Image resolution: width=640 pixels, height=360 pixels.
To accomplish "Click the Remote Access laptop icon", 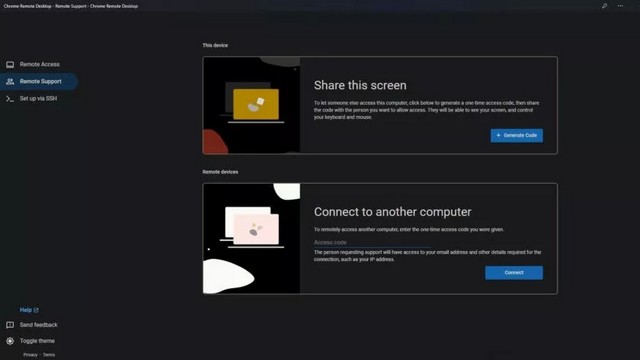I will click(10, 64).
